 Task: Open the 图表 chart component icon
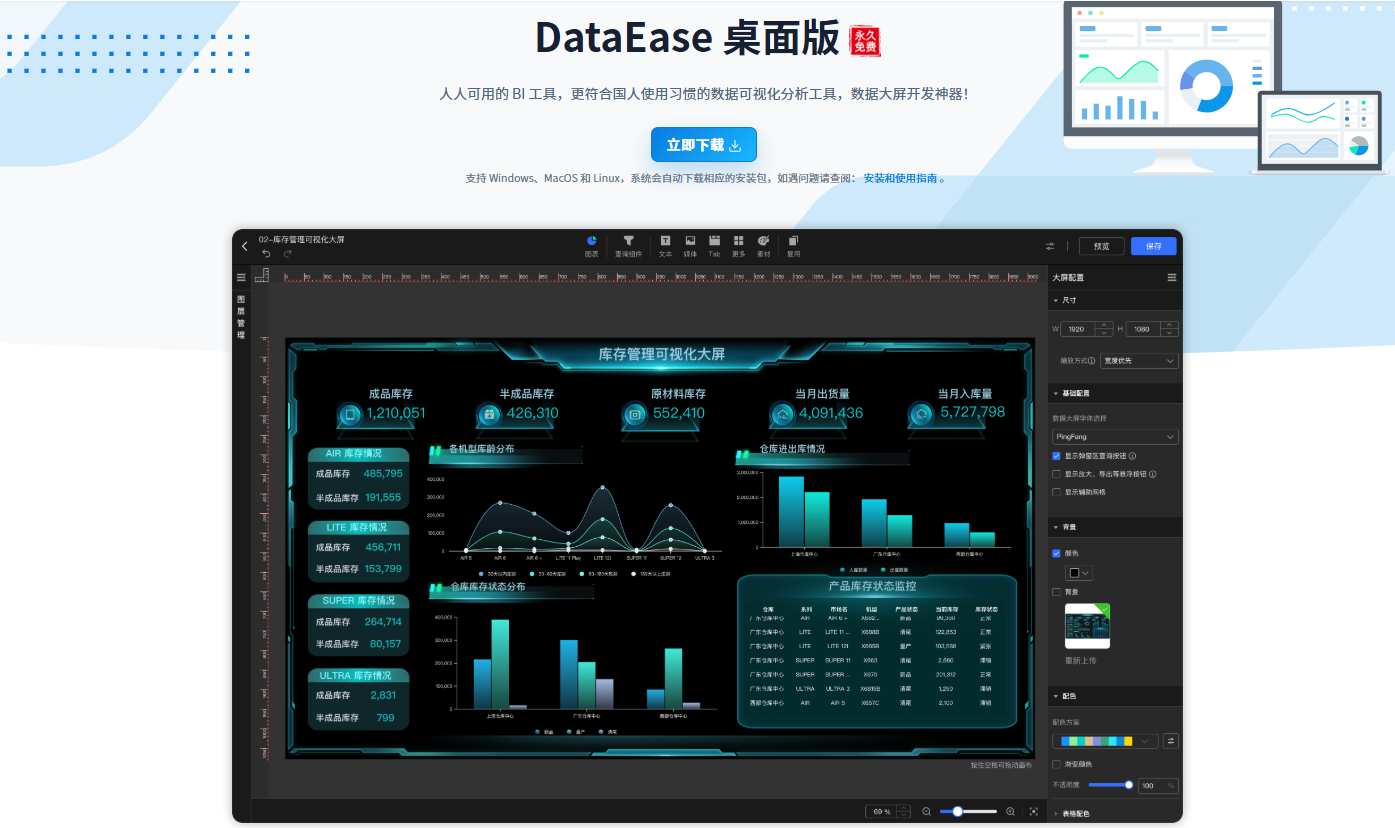coord(592,241)
